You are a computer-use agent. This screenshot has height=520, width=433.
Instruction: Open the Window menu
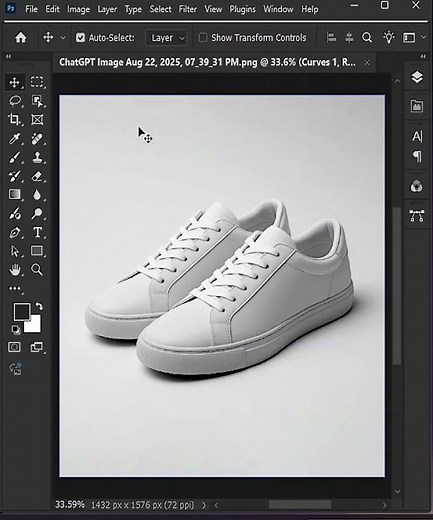[278, 9]
